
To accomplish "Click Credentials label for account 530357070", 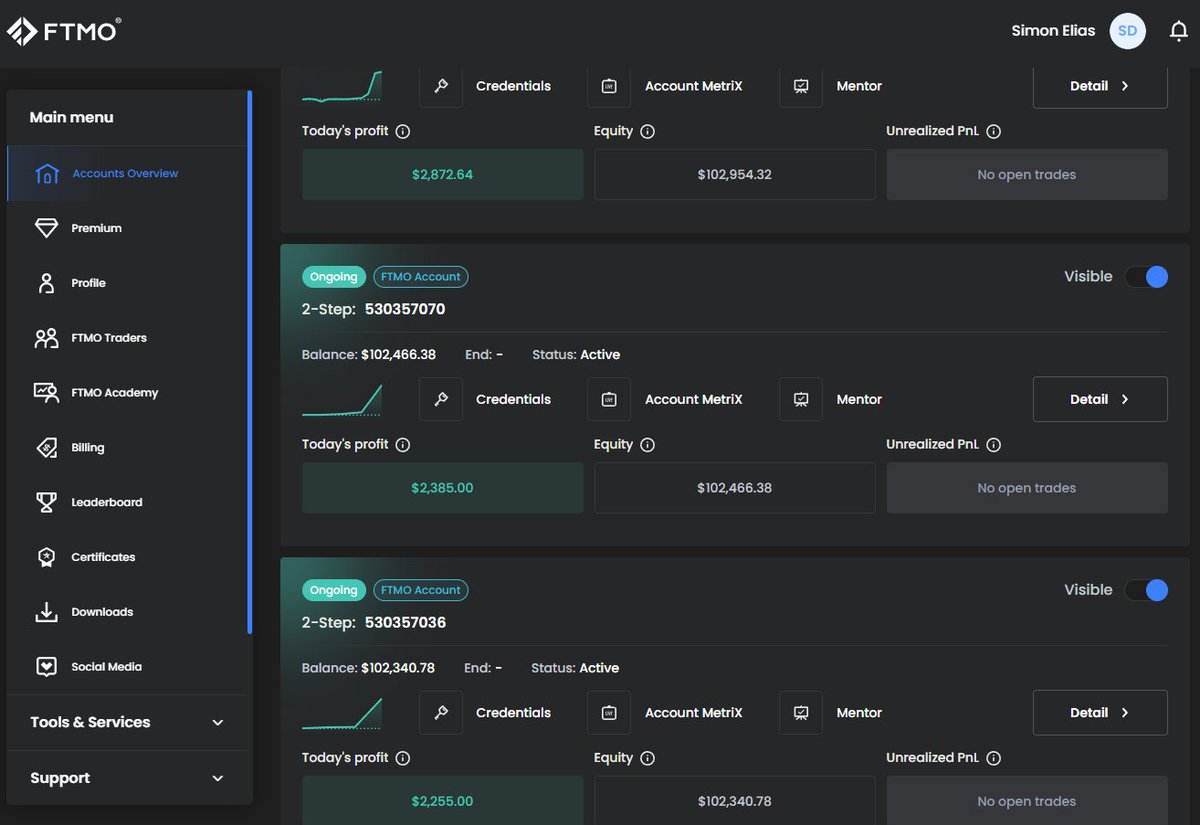I will click(x=513, y=399).
